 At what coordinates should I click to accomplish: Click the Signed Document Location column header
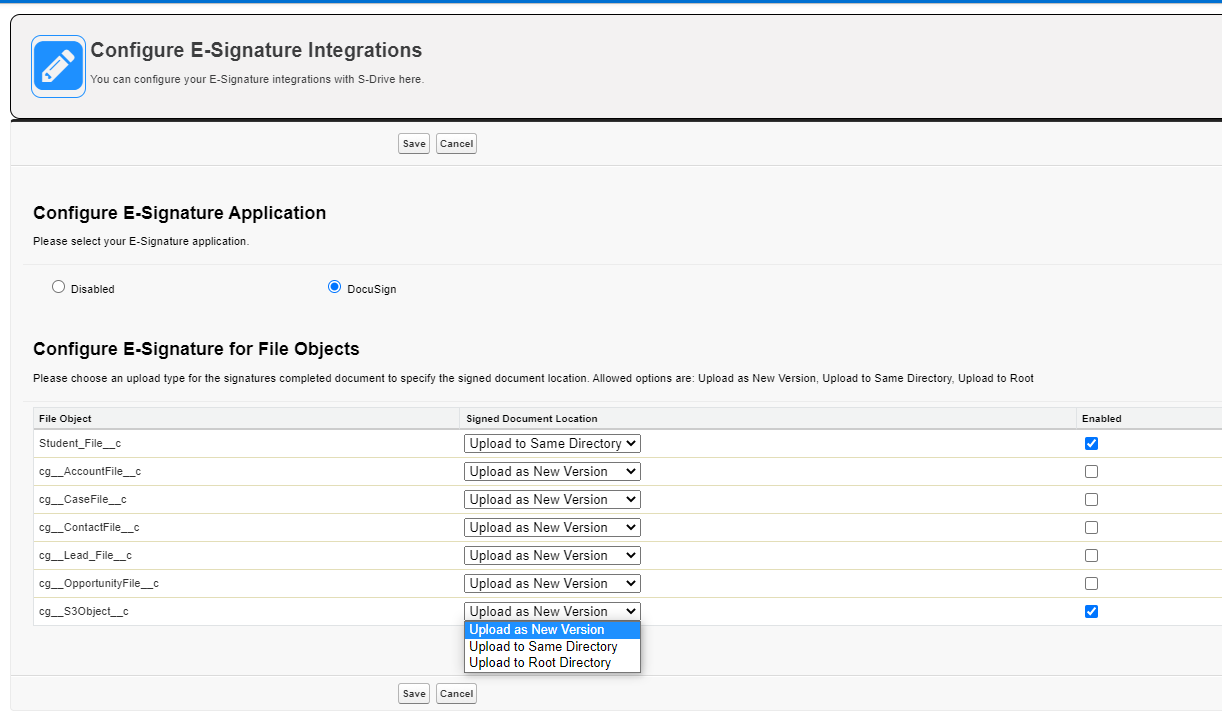532,418
